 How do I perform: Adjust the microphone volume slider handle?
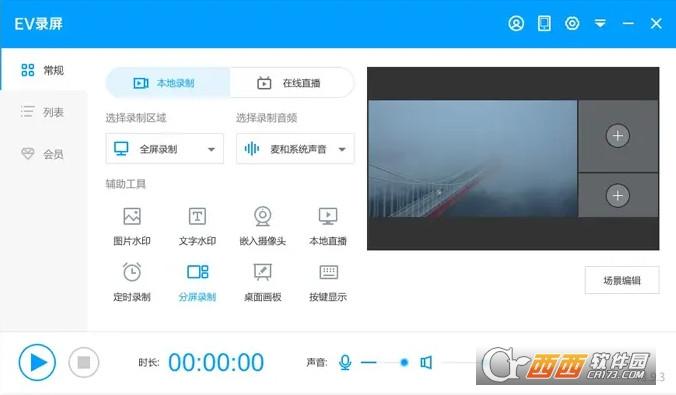click(x=404, y=362)
